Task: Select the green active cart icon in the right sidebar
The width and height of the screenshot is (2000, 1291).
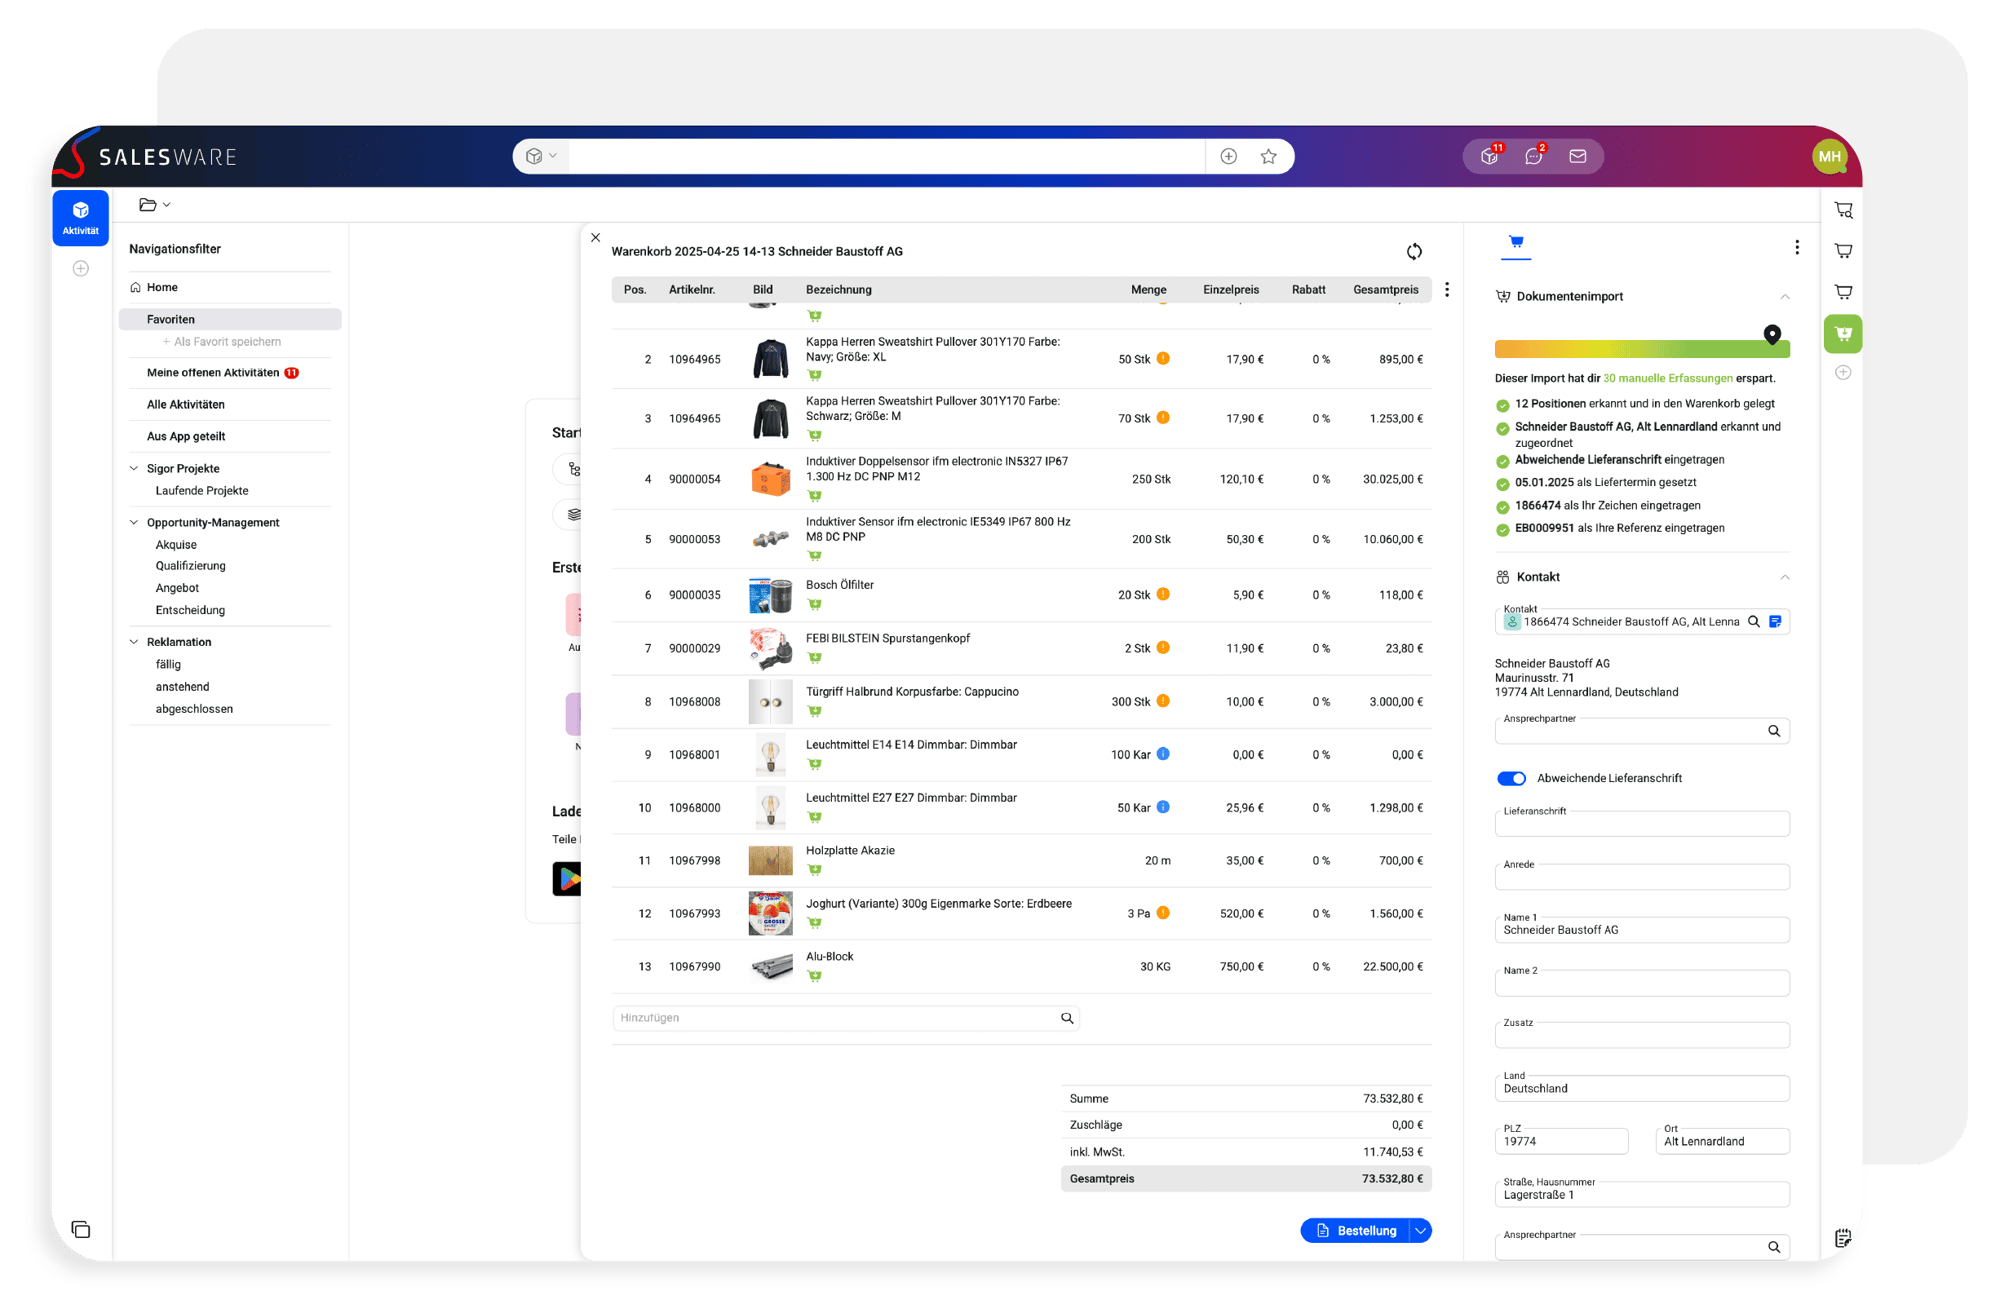Action: (x=1843, y=334)
